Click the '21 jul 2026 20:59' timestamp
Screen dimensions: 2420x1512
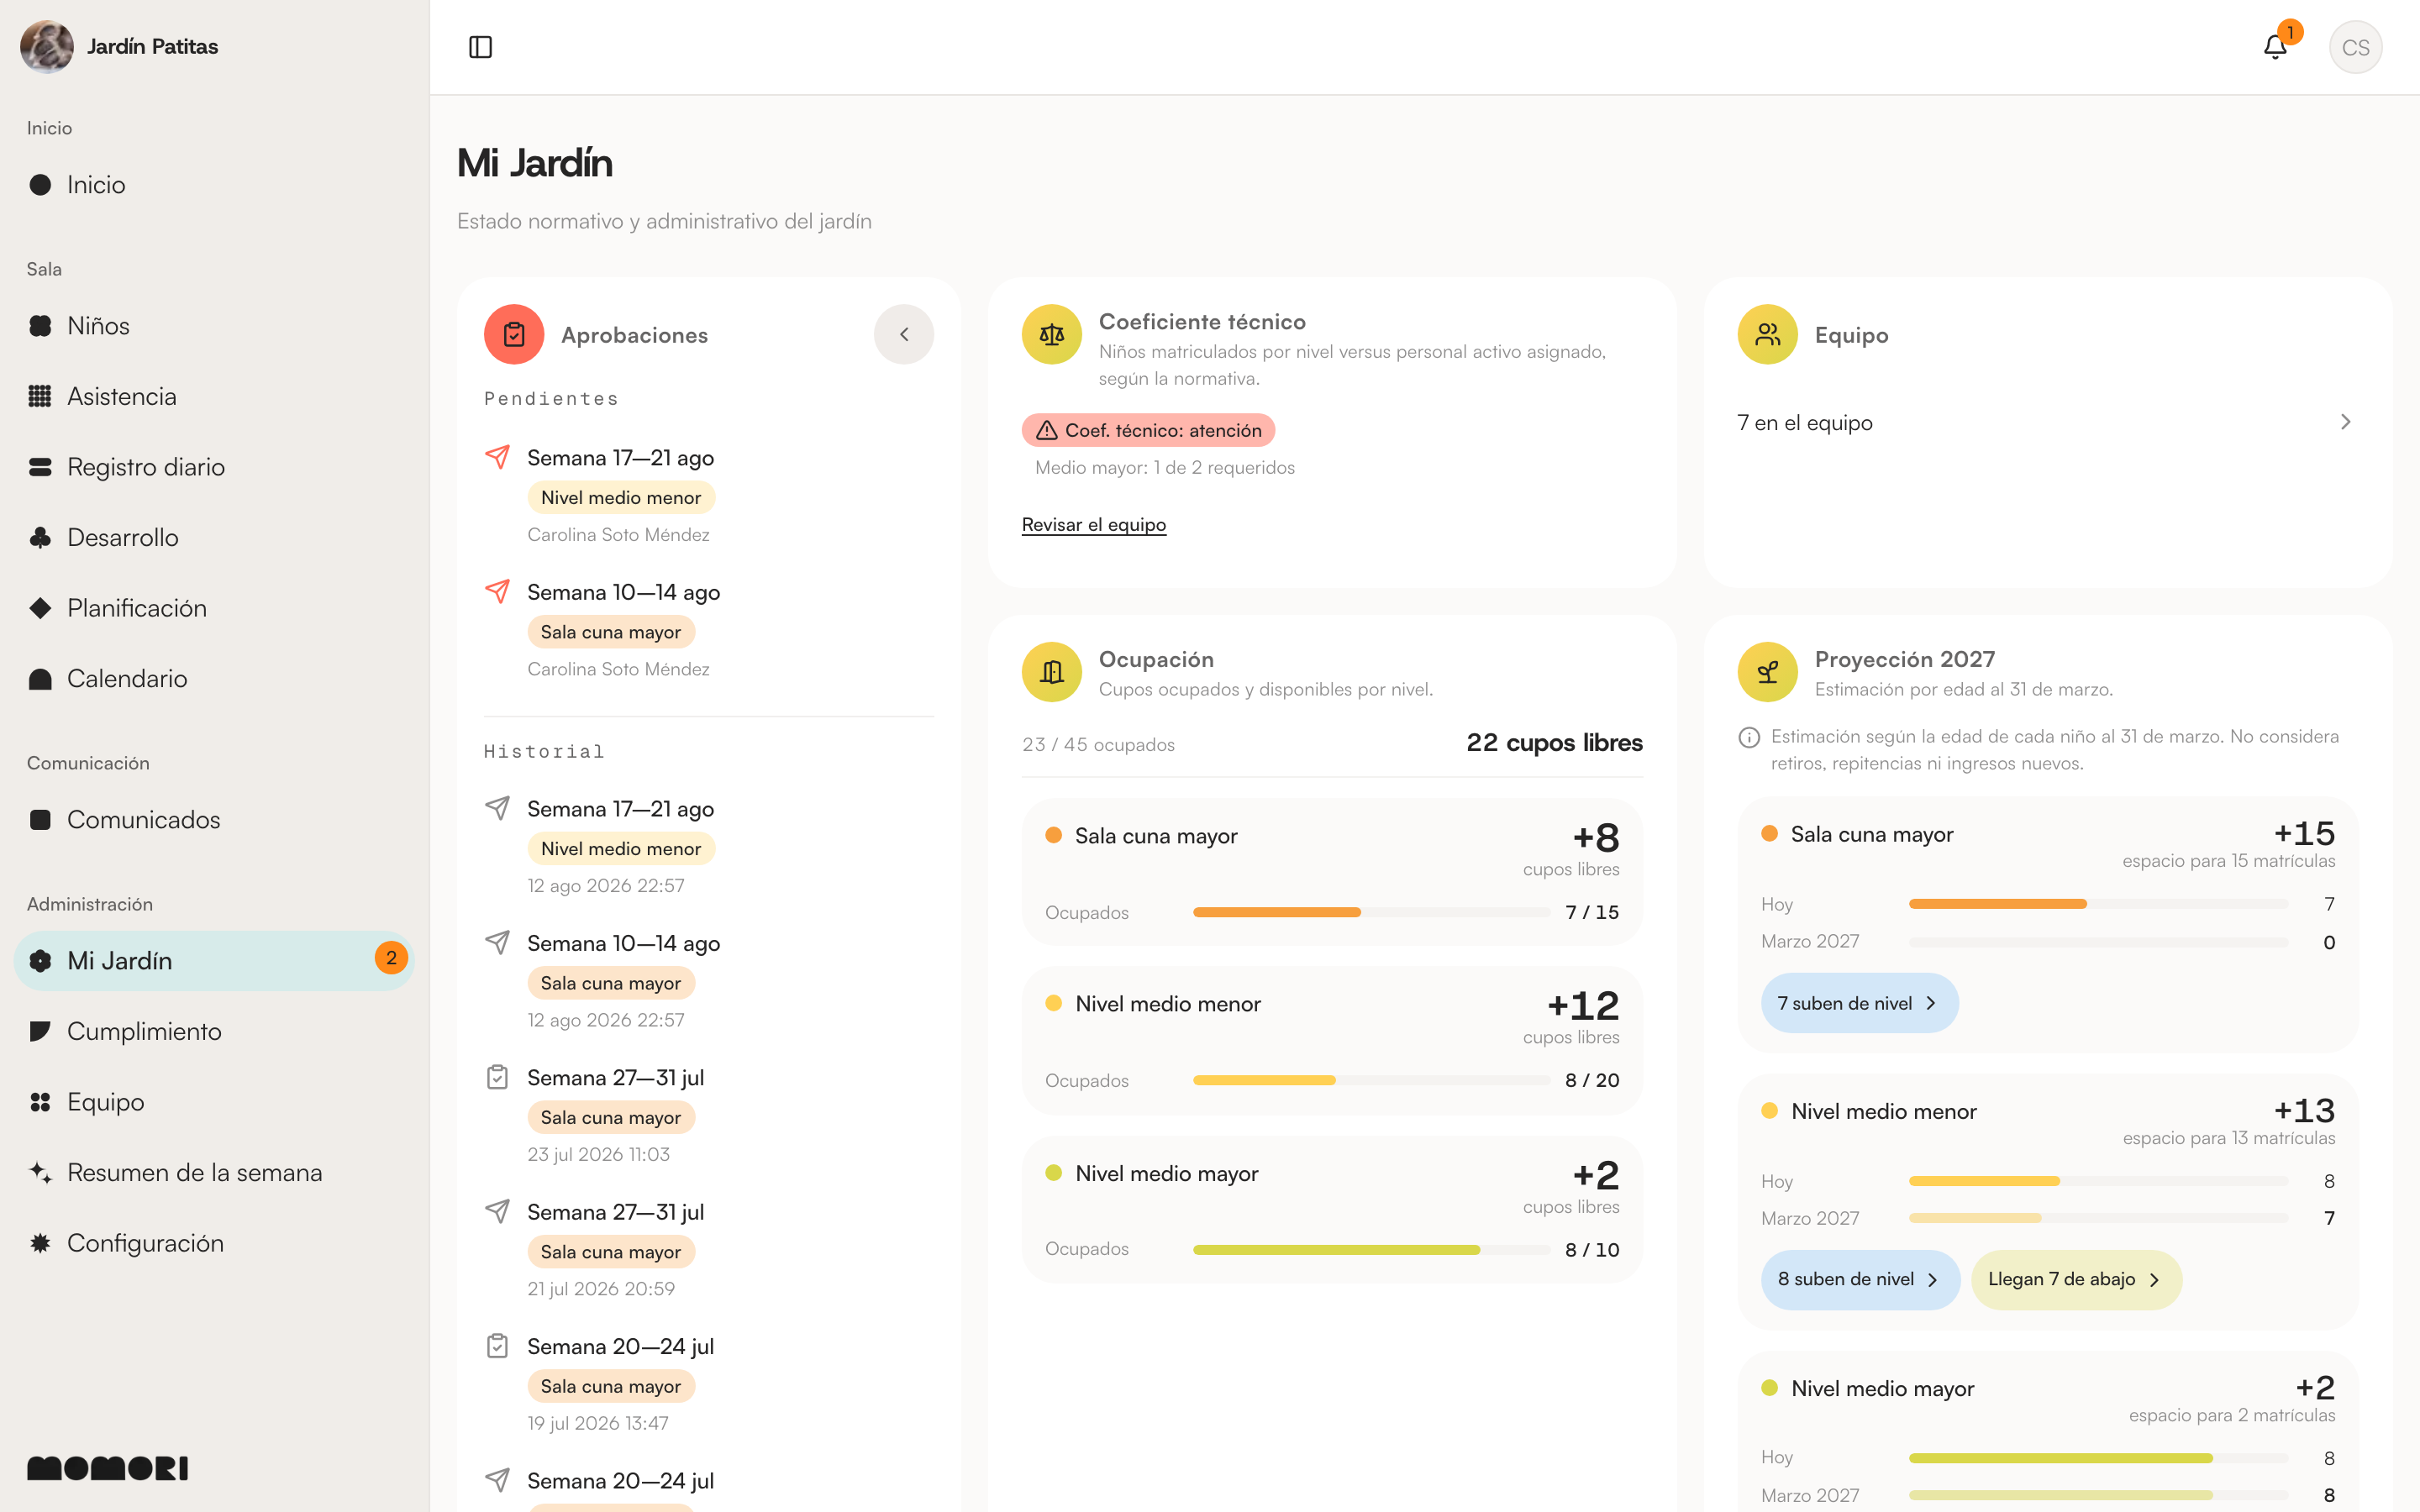point(601,1289)
